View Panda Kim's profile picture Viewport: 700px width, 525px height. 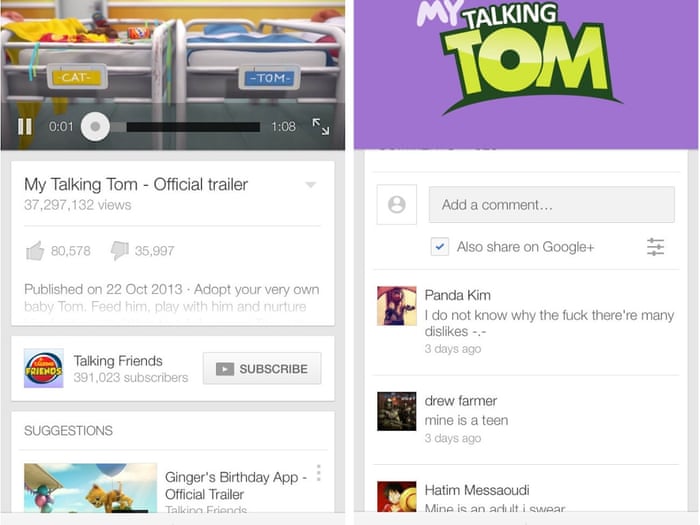coord(396,306)
